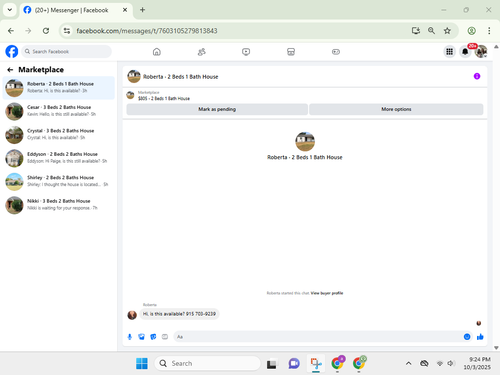Click the $805 listing info line
This screenshot has width=500, height=375.
tap(164, 98)
